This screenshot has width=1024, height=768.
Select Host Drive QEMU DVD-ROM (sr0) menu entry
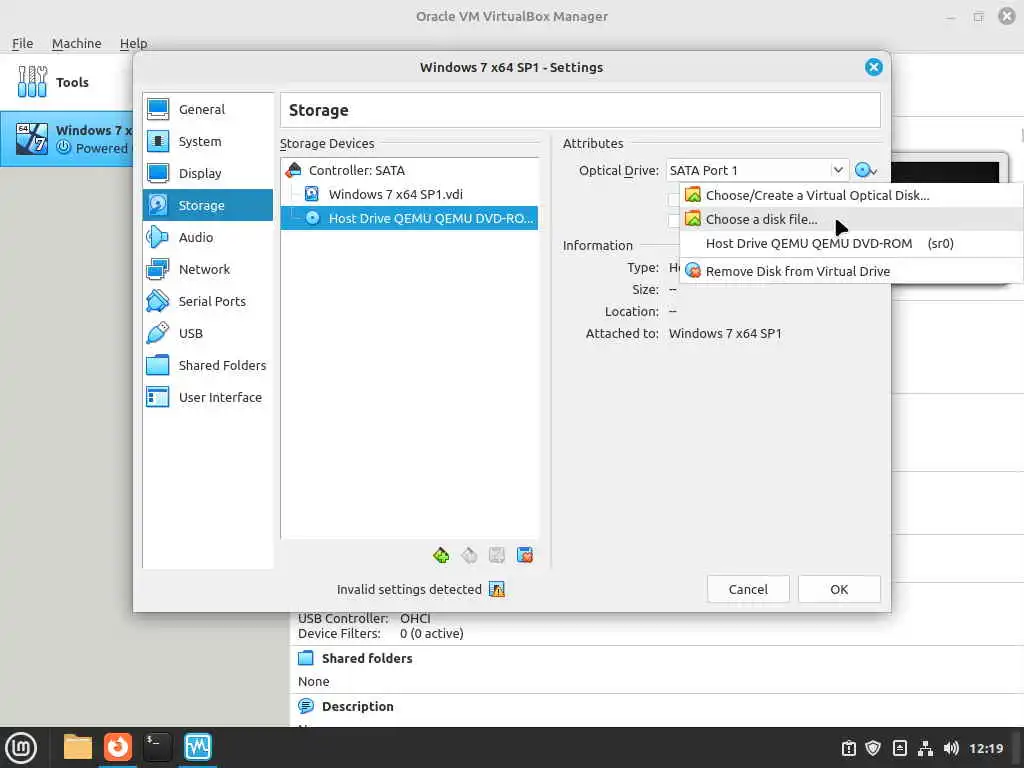point(851,244)
